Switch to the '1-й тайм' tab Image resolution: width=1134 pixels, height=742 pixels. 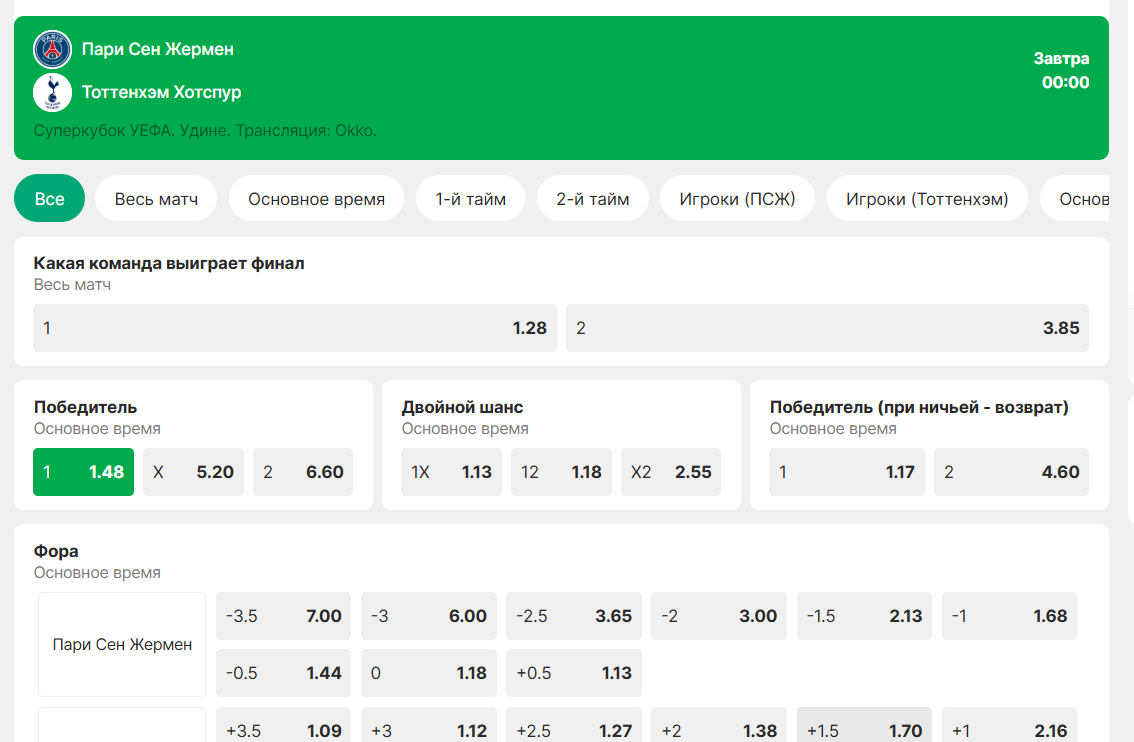[x=470, y=199]
